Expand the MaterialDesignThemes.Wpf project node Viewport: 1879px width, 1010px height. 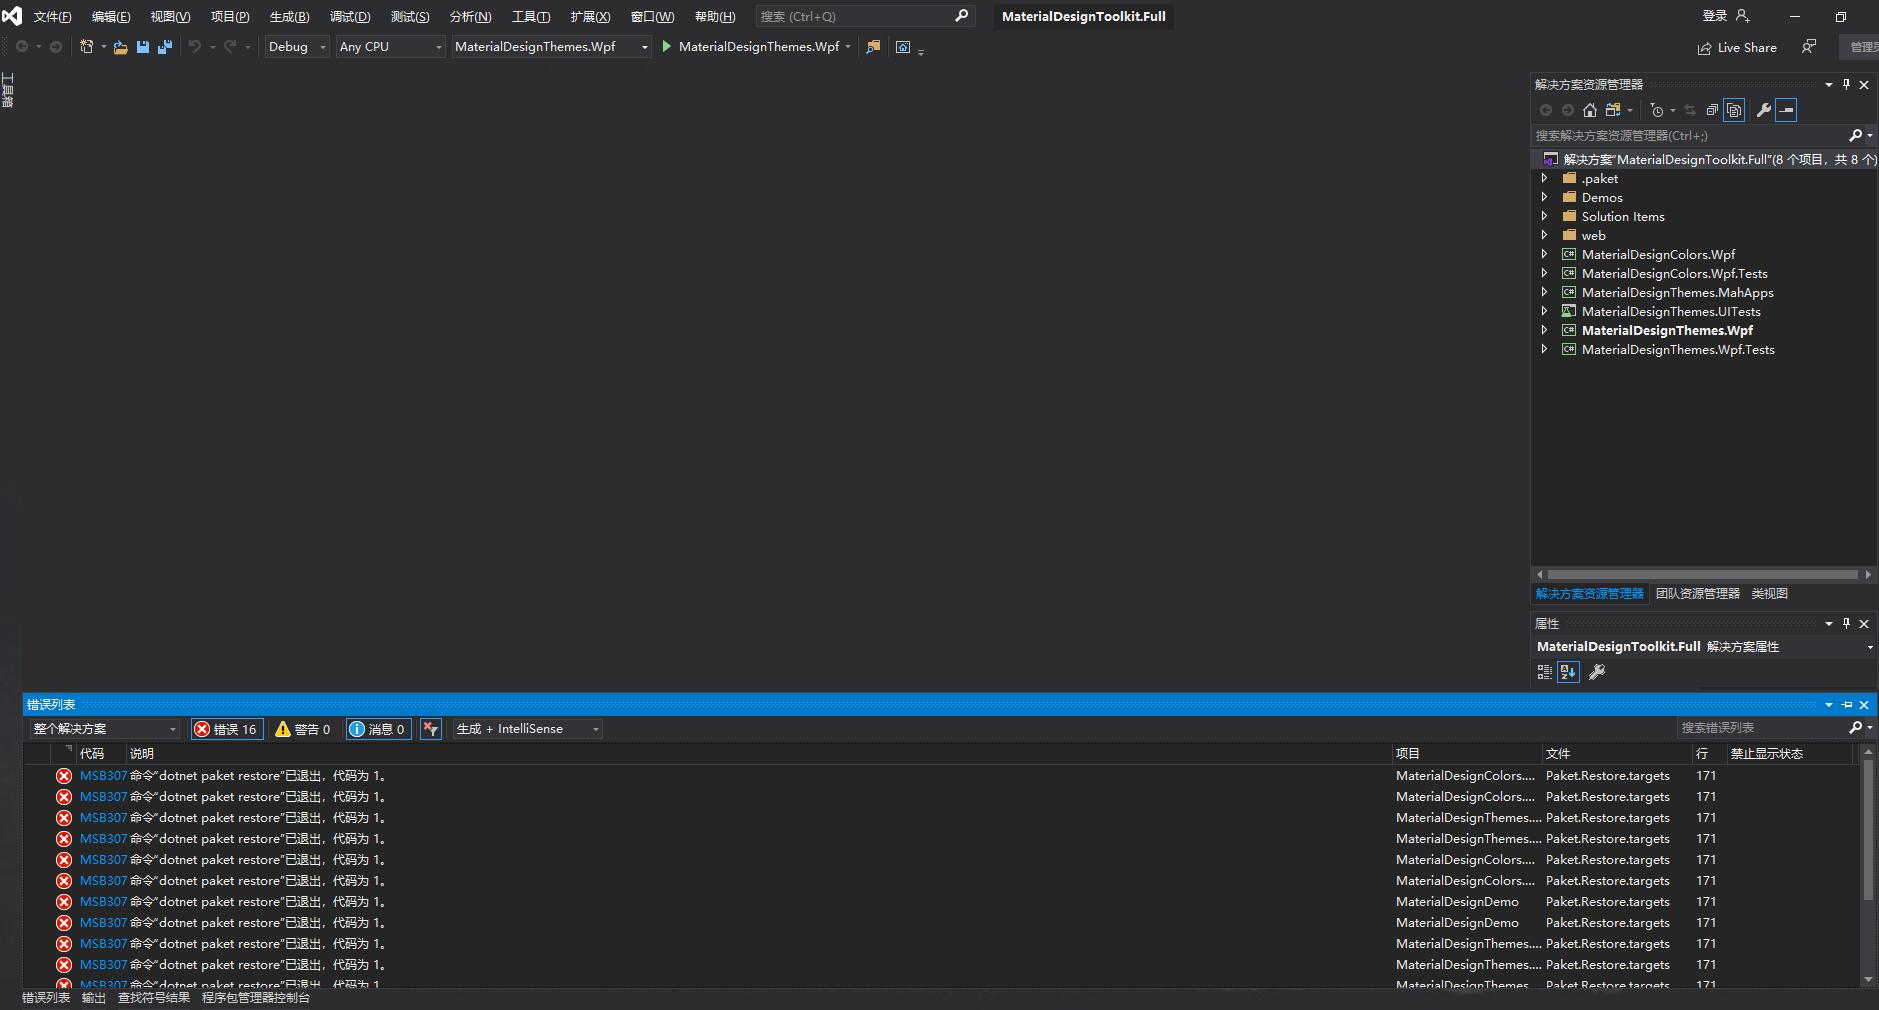1546,330
